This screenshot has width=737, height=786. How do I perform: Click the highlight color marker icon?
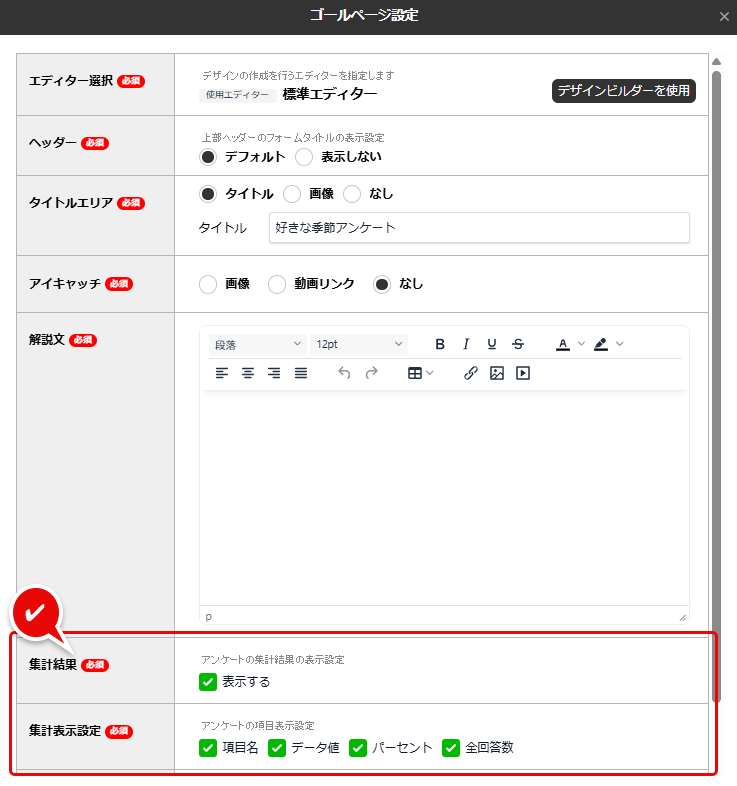[601, 344]
